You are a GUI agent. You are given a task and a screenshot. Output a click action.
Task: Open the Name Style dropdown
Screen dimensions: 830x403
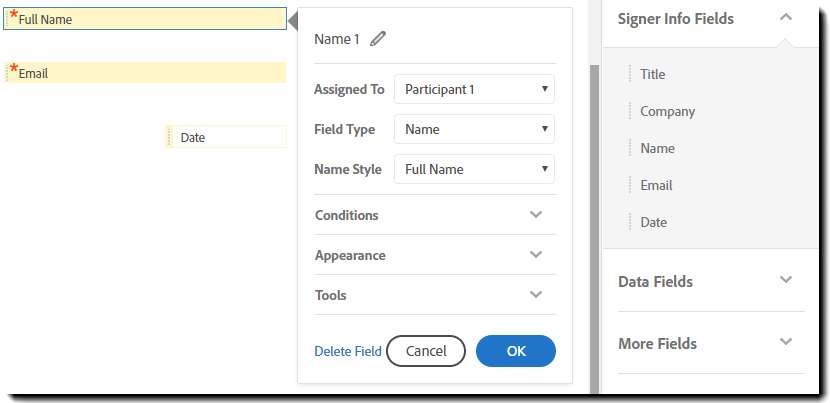474,169
